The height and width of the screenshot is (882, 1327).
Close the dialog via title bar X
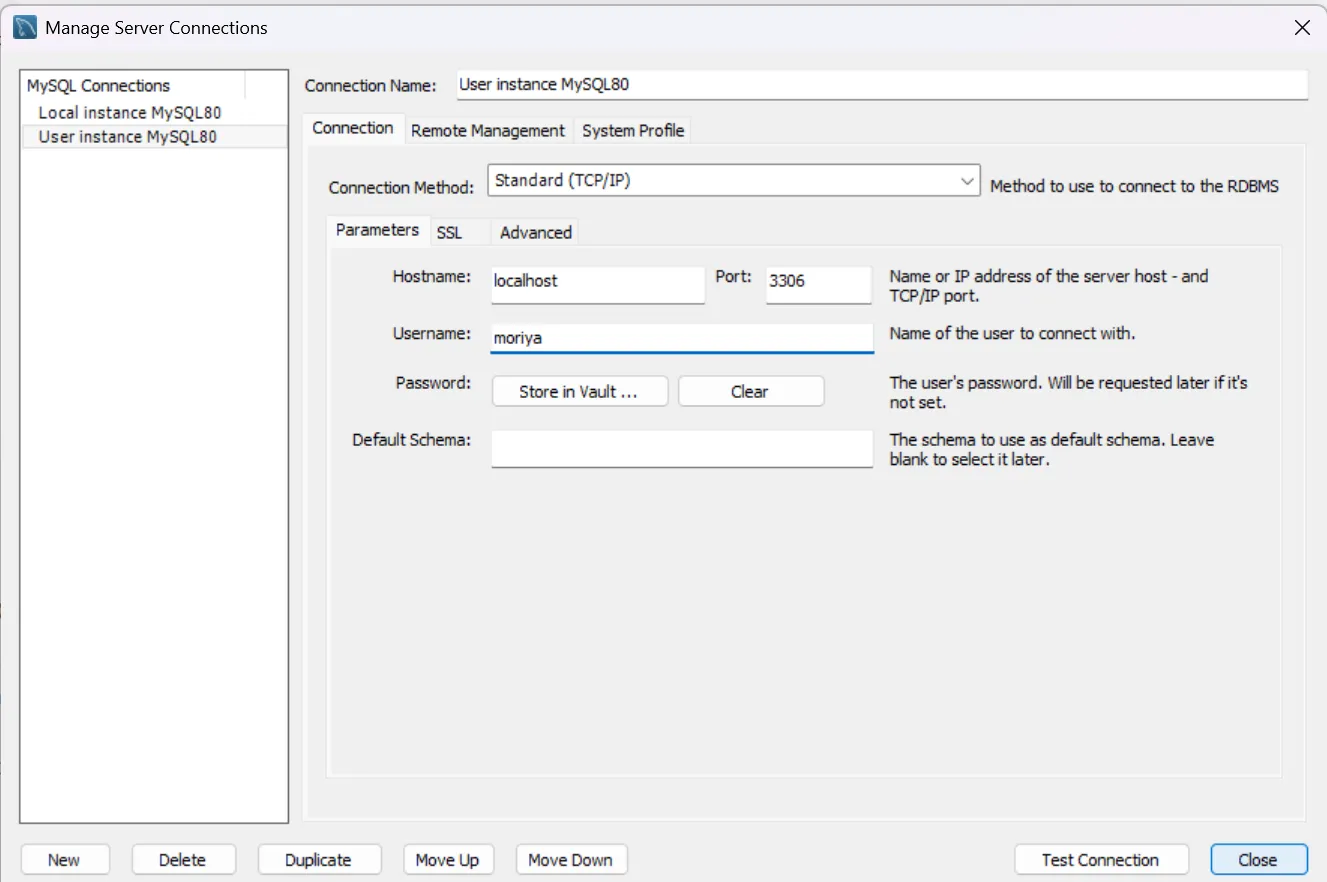coord(1302,28)
